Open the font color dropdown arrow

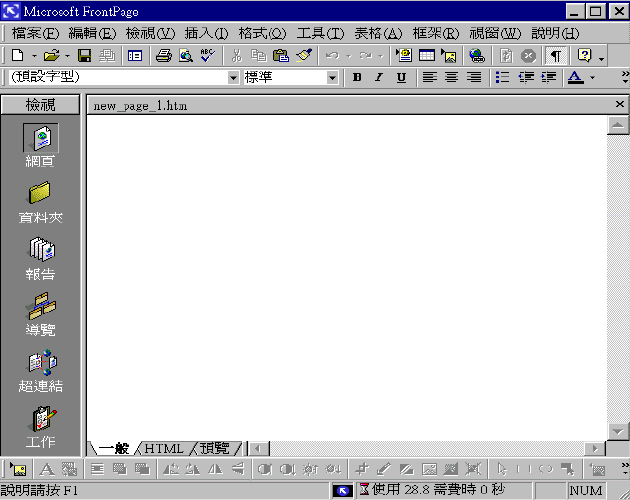(592, 77)
